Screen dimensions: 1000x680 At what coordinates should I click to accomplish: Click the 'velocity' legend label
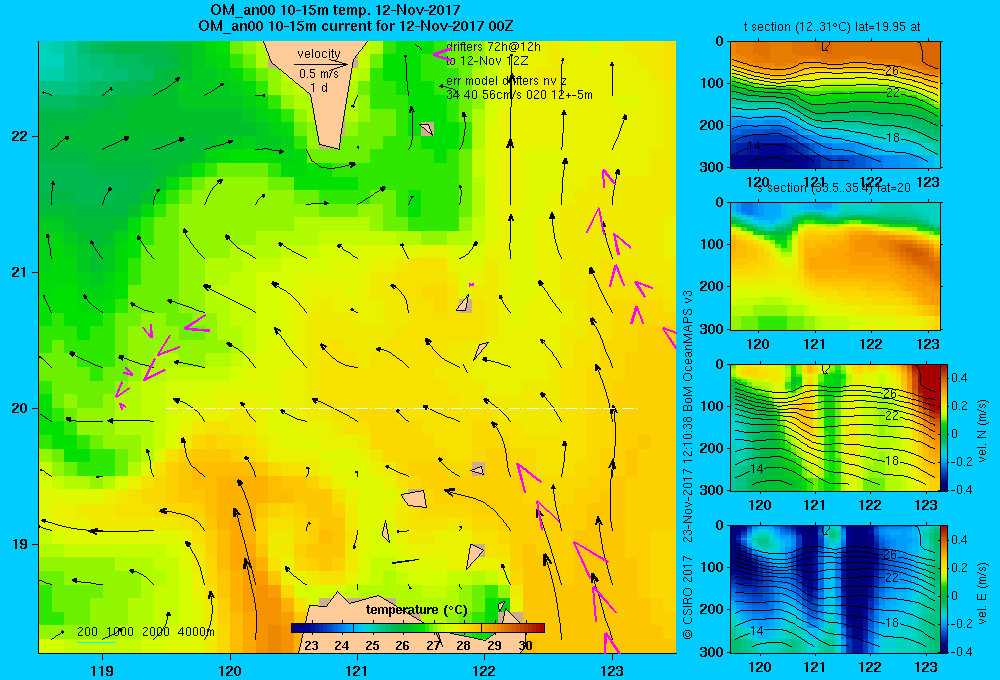pos(319,54)
